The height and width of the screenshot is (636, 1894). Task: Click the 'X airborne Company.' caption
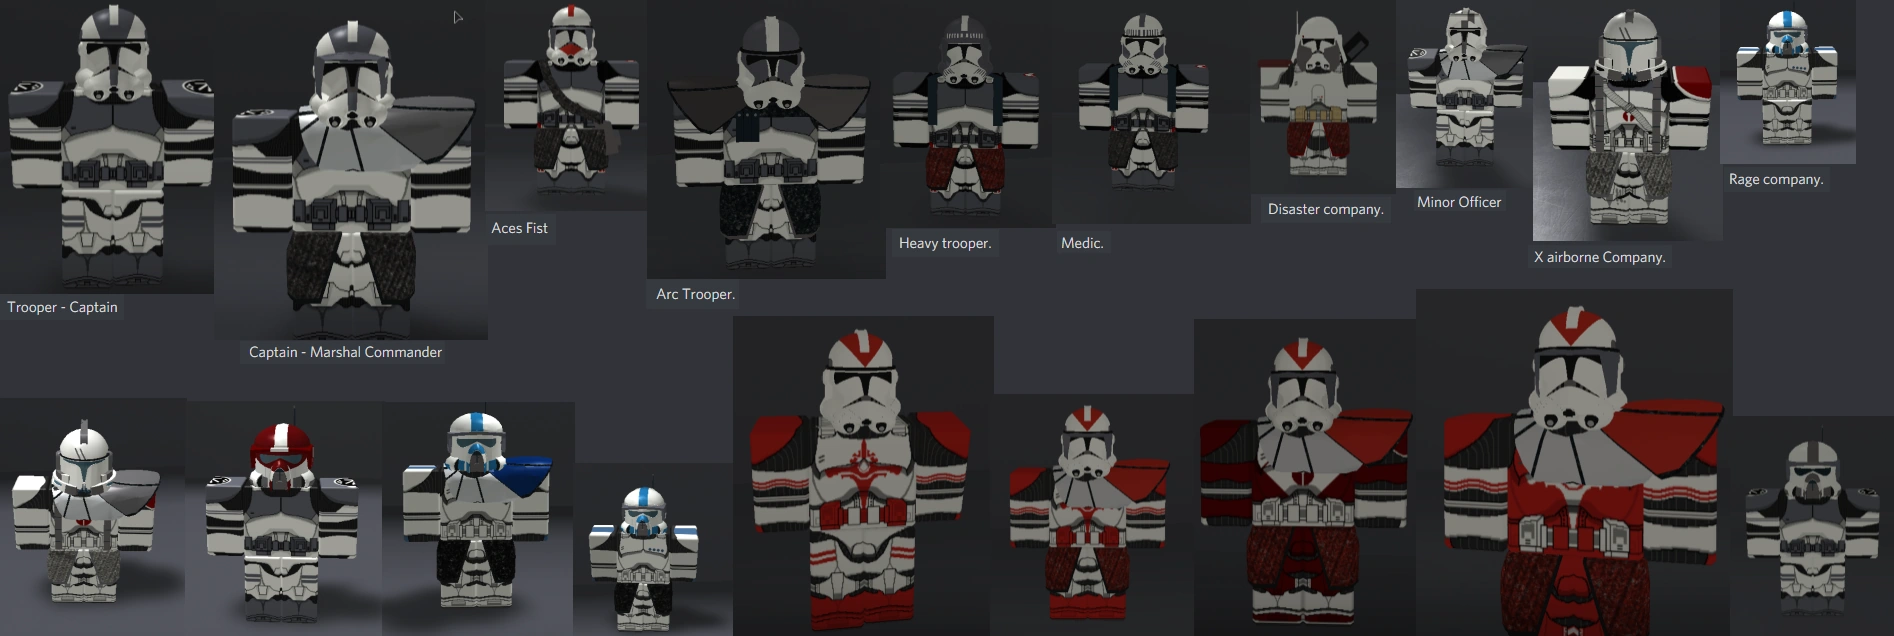pyautogui.click(x=1600, y=257)
